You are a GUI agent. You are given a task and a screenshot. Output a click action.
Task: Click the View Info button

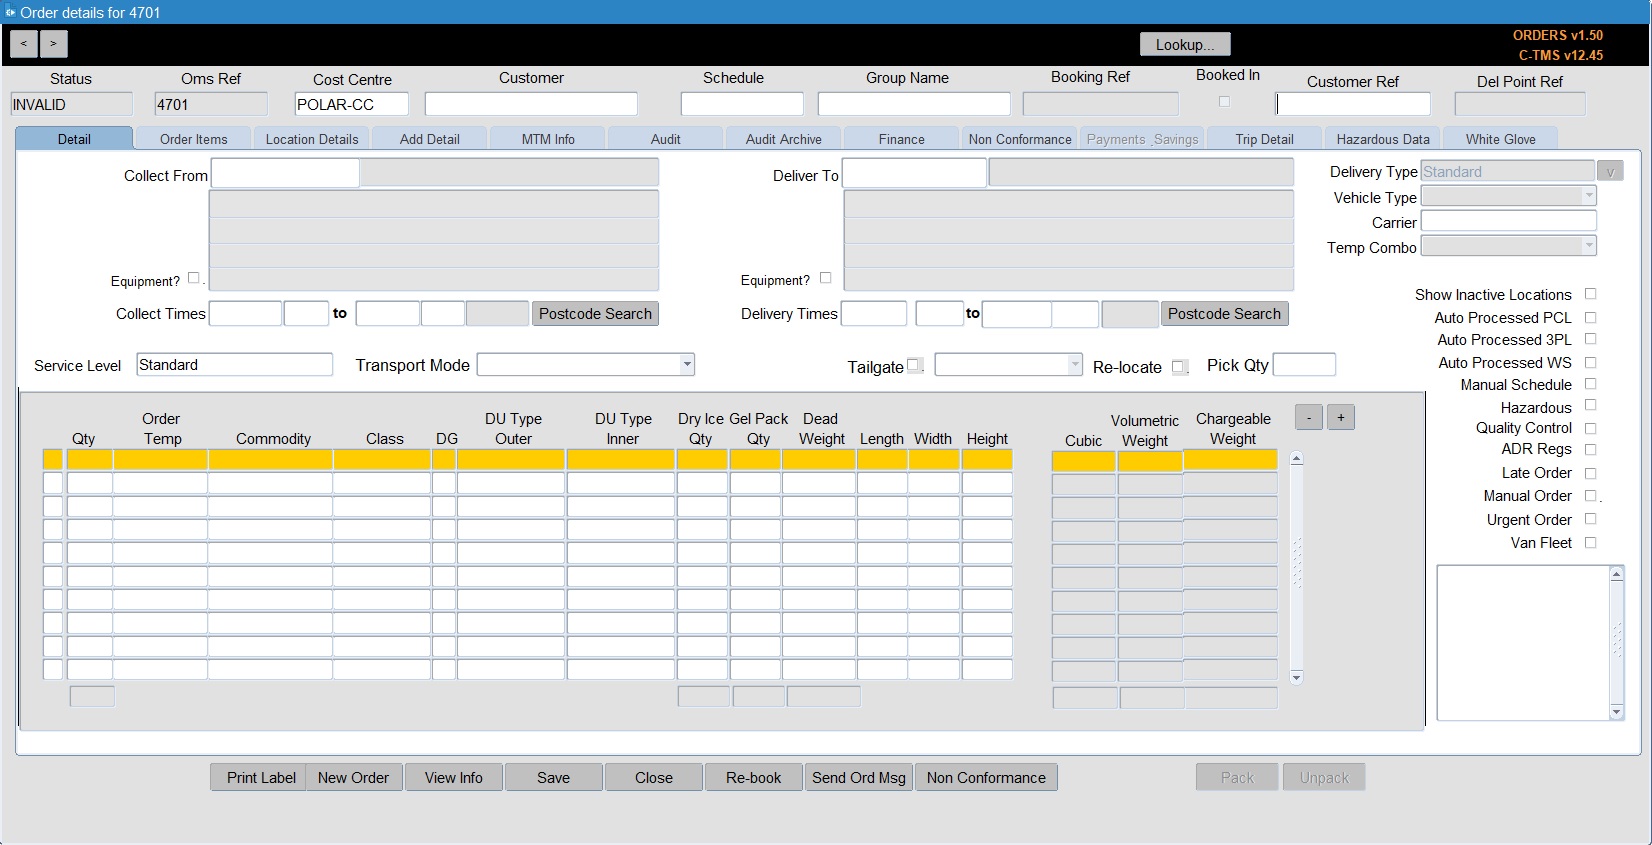point(454,777)
